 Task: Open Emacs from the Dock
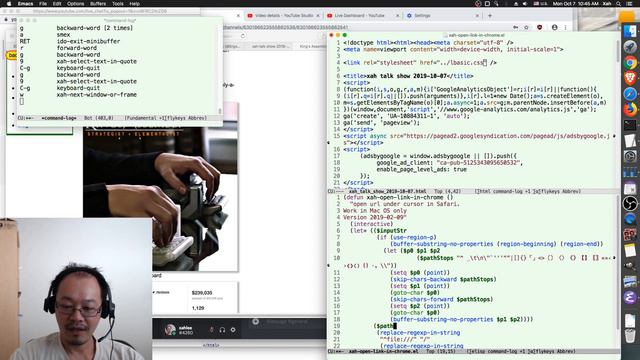coord(630,298)
